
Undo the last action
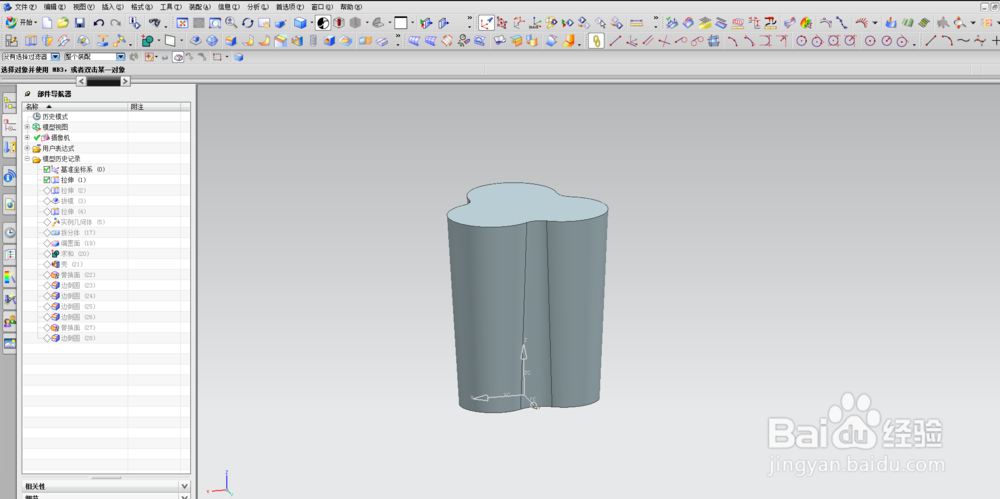tap(98, 23)
